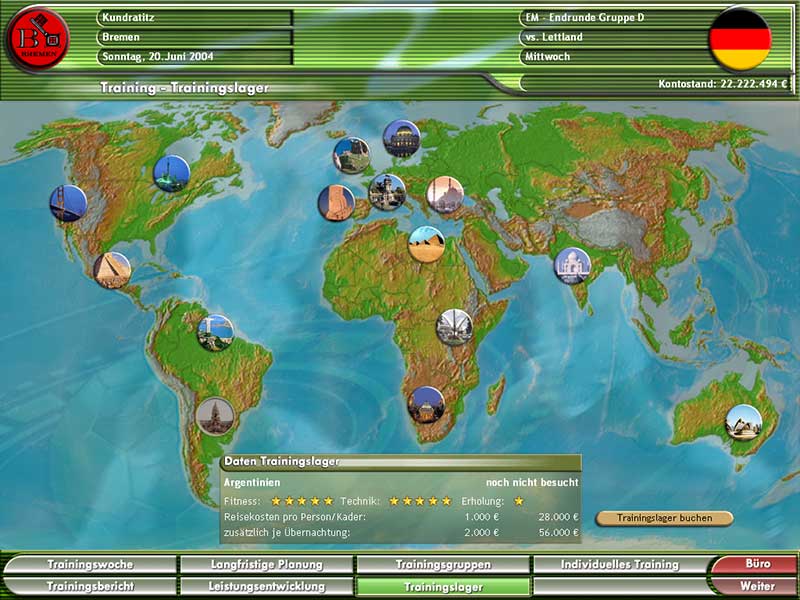Select the Egypt pyramids training camp
Screen dimensions: 800x600
[426, 244]
